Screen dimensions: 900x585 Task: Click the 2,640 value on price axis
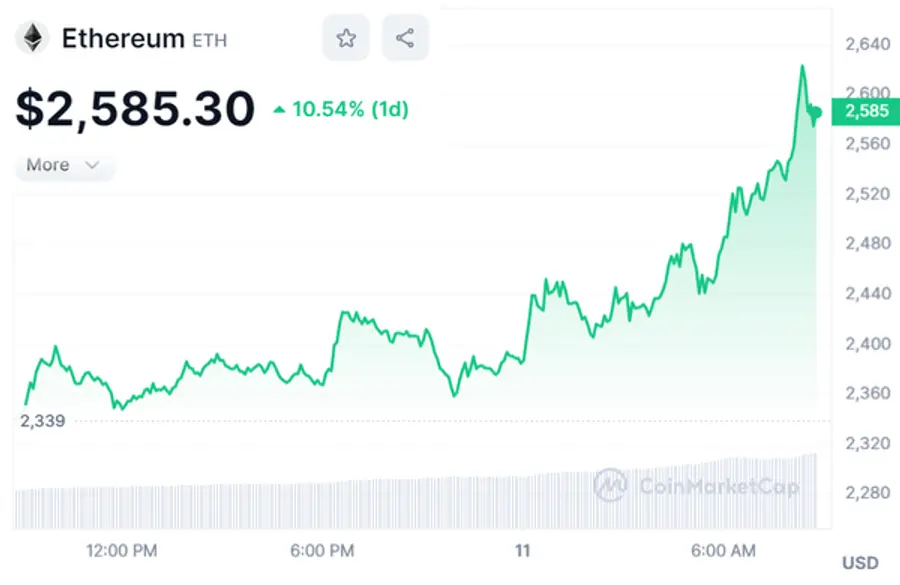(866, 44)
